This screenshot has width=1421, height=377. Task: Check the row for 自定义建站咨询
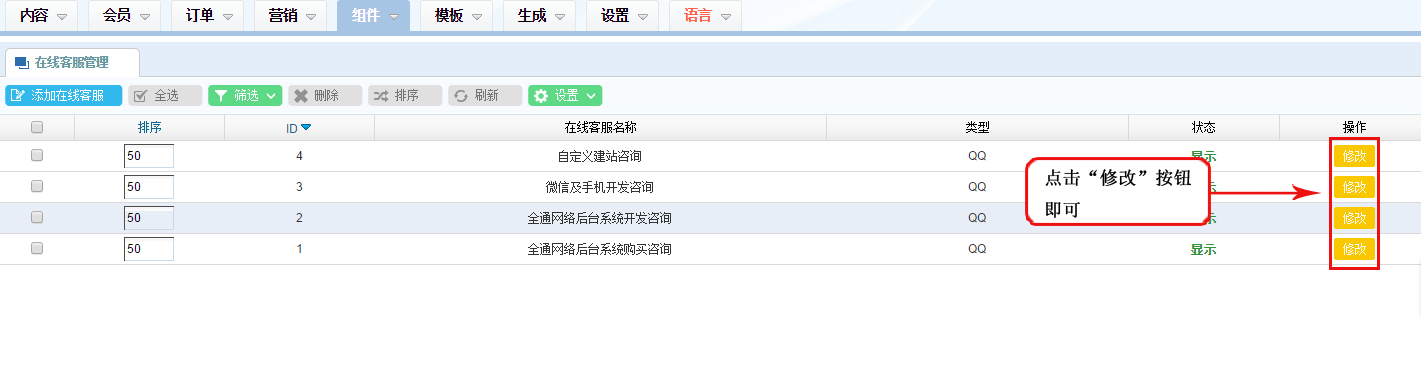[x=37, y=156]
